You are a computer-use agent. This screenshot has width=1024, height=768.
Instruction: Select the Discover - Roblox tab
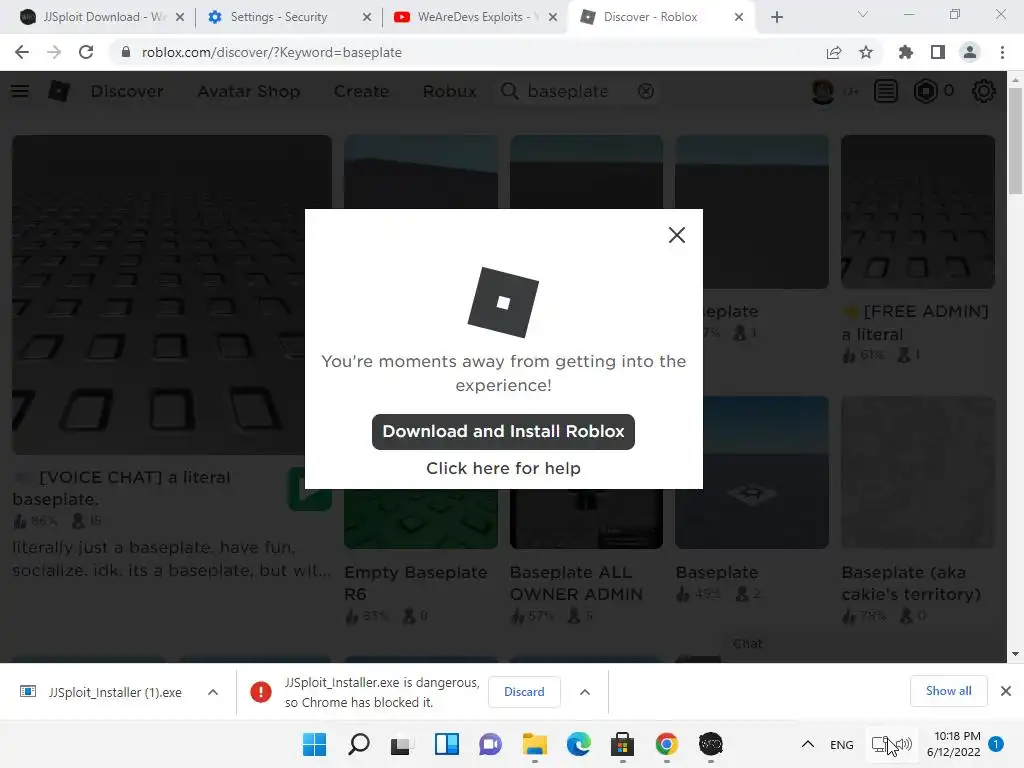click(650, 17)
